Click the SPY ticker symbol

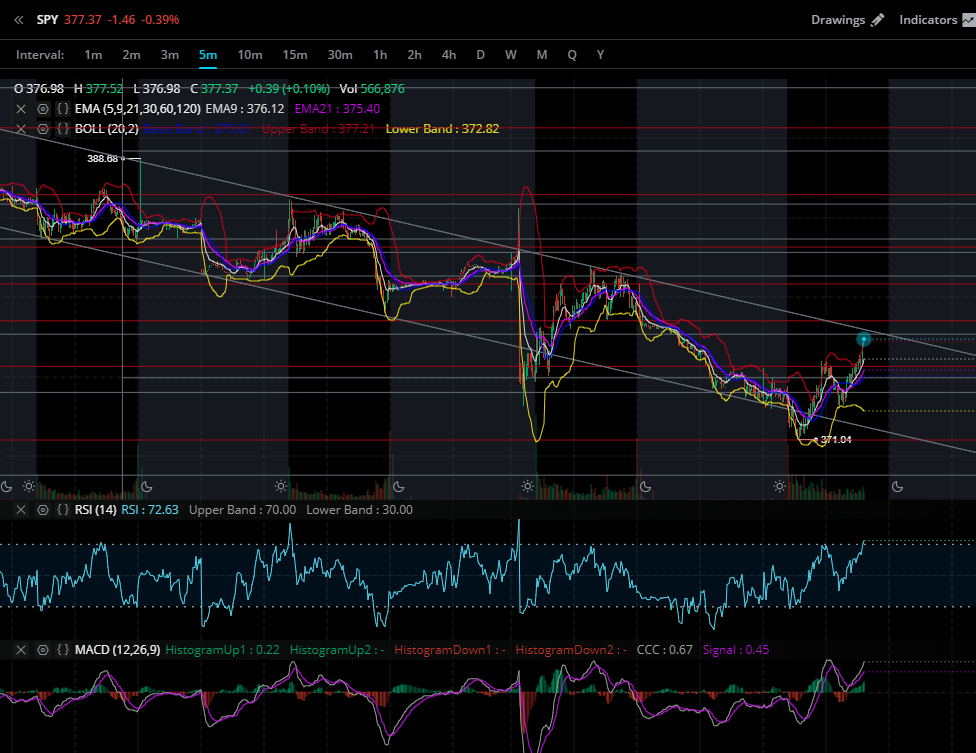tap(47, 20)
